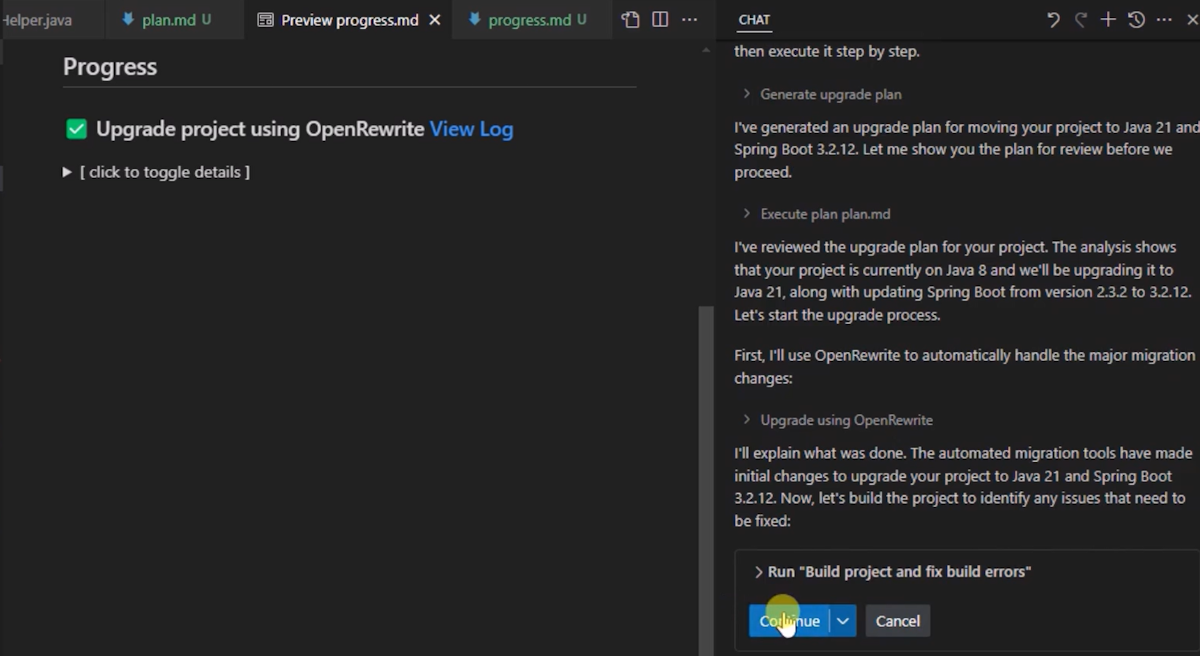1200x656 pixels.
Task: Open the editor's more actions menu
Action: (690, 19)
